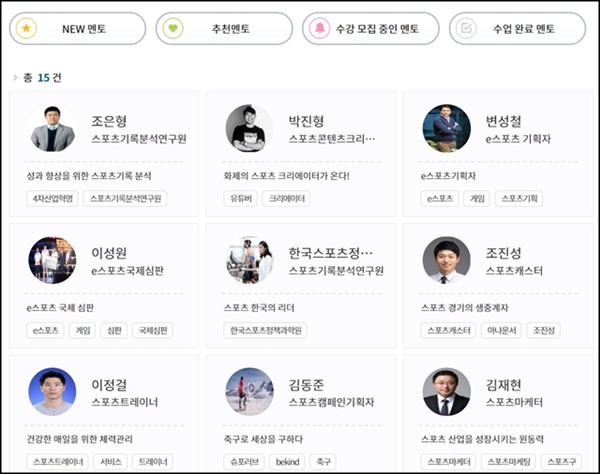Click the 유튜버 tag under 박진형

[x=240, y=199]
